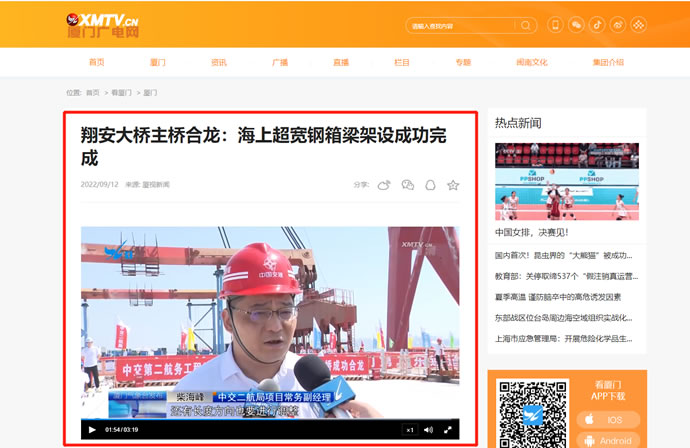Open headline 中国女排，决赛见！
Image resolution: width=690 pixels, height=448 pixels.
[x=531, y=232]
